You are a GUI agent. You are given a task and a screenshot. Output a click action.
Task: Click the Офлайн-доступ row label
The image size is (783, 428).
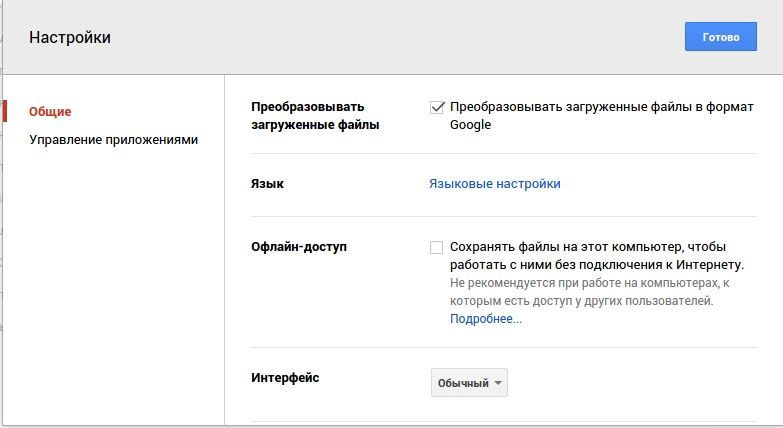pos(299,247)
